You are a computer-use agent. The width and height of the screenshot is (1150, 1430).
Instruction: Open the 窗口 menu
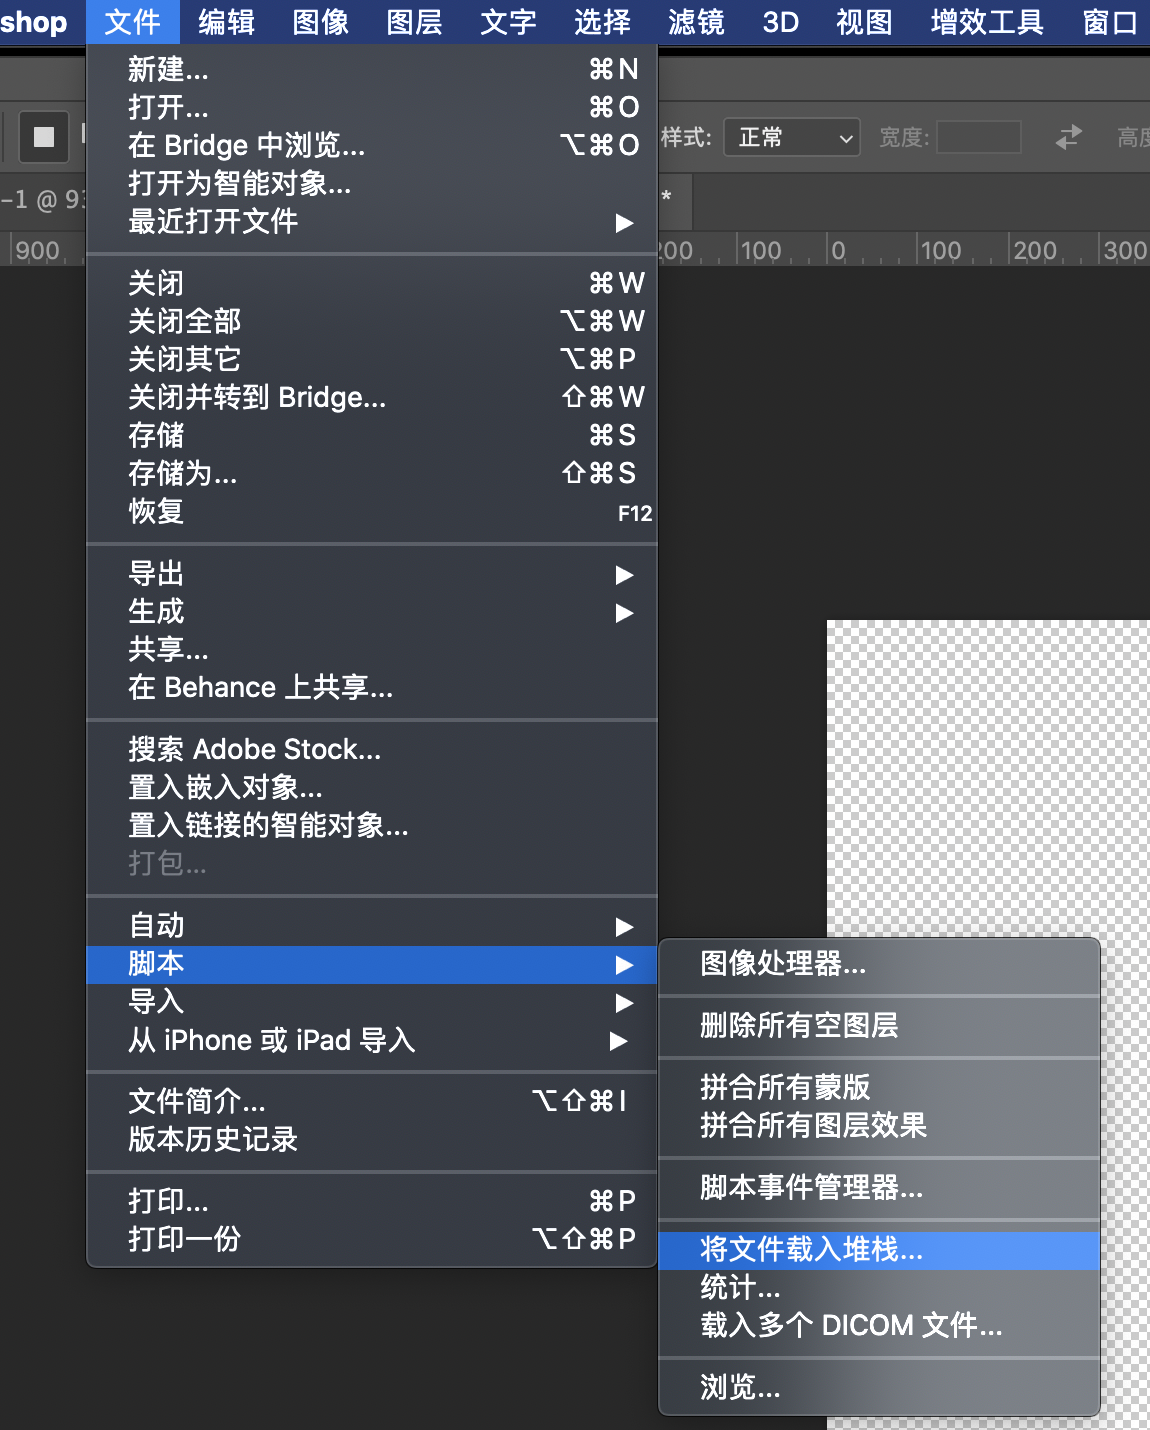click(x=1108, y=22)
